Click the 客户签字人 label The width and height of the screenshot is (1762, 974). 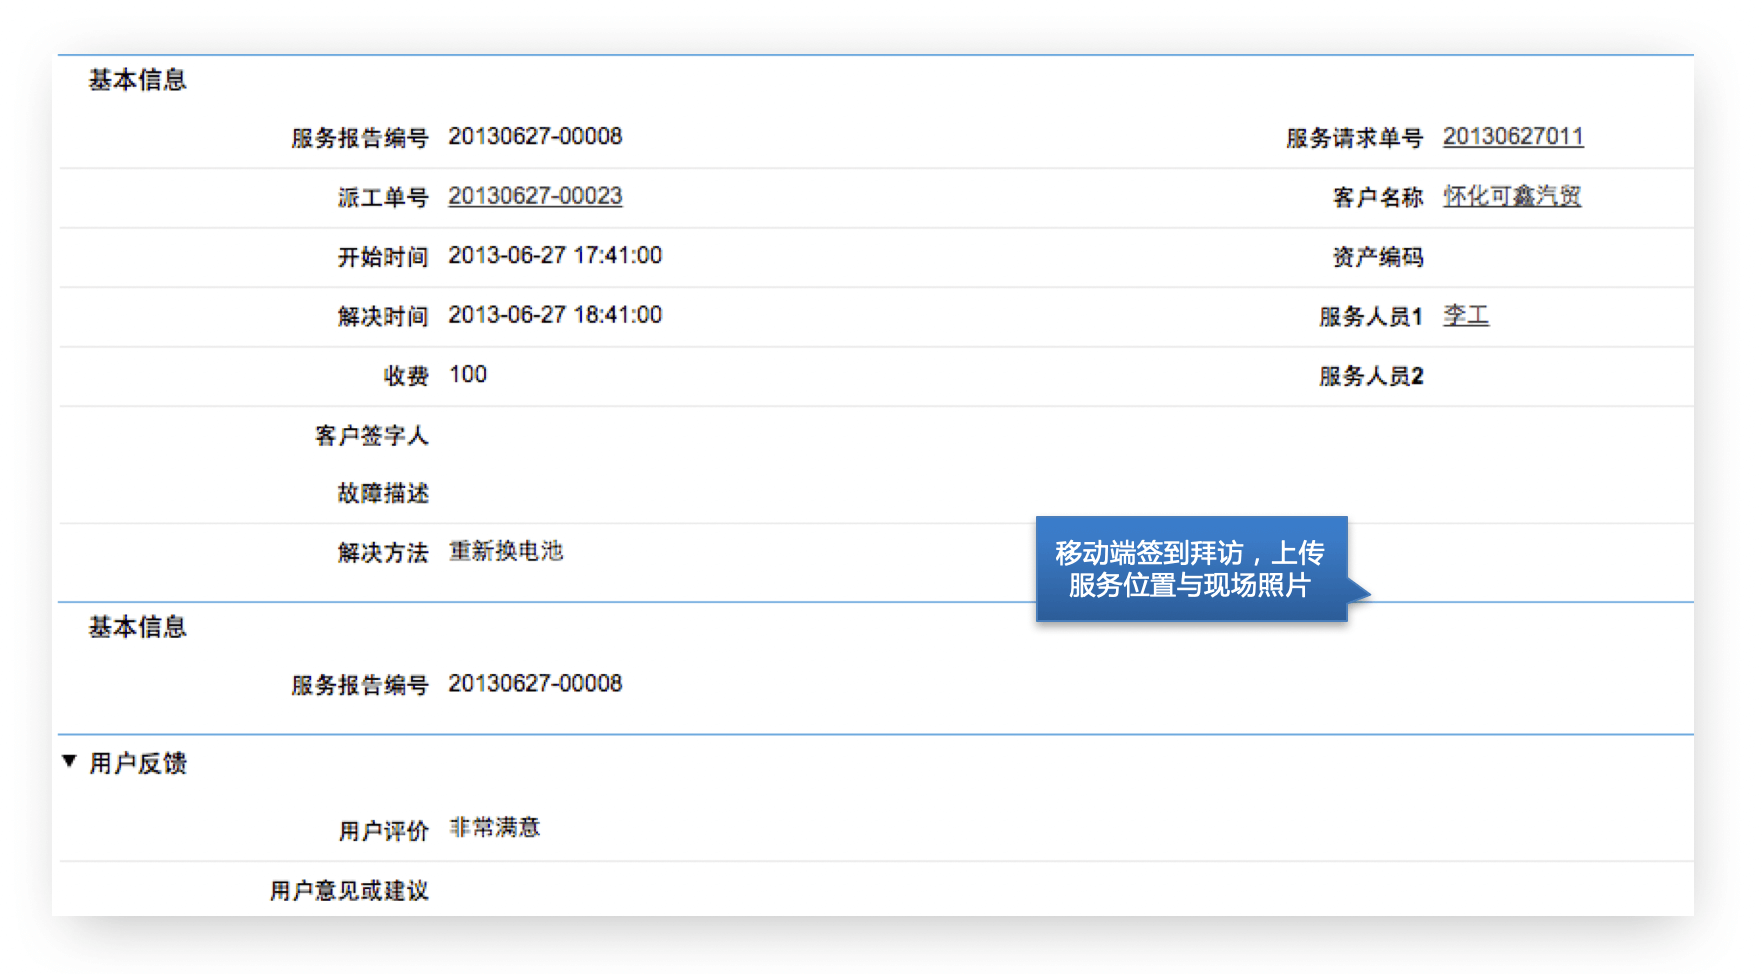tap(371, 436)
